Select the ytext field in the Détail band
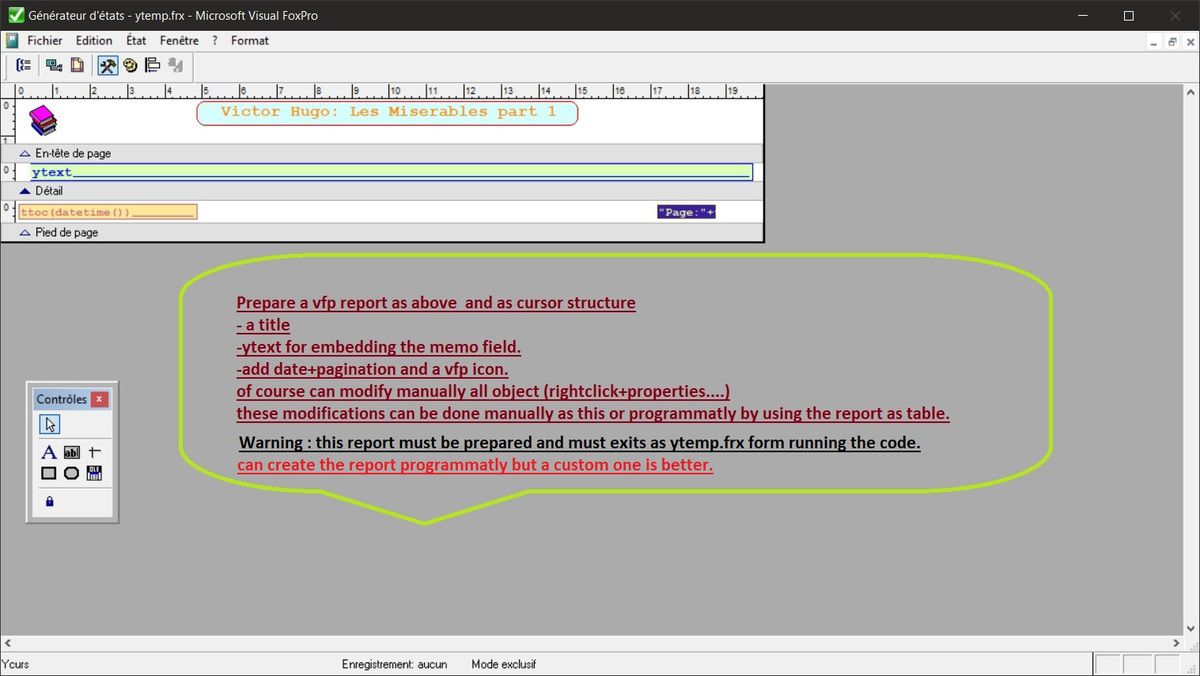This screenshot has width=1200, height=676. (391, 172)
